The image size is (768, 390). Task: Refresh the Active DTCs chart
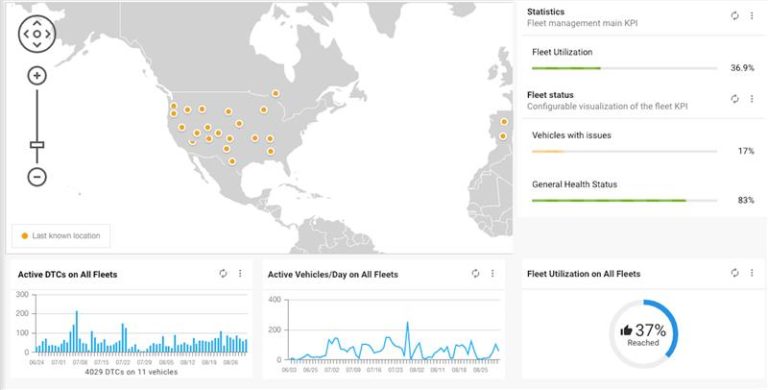223,273
